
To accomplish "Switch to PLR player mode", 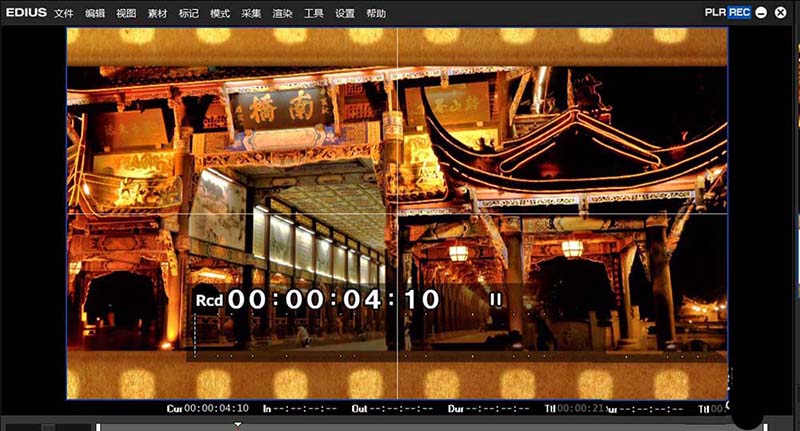I will pos(715,12).
